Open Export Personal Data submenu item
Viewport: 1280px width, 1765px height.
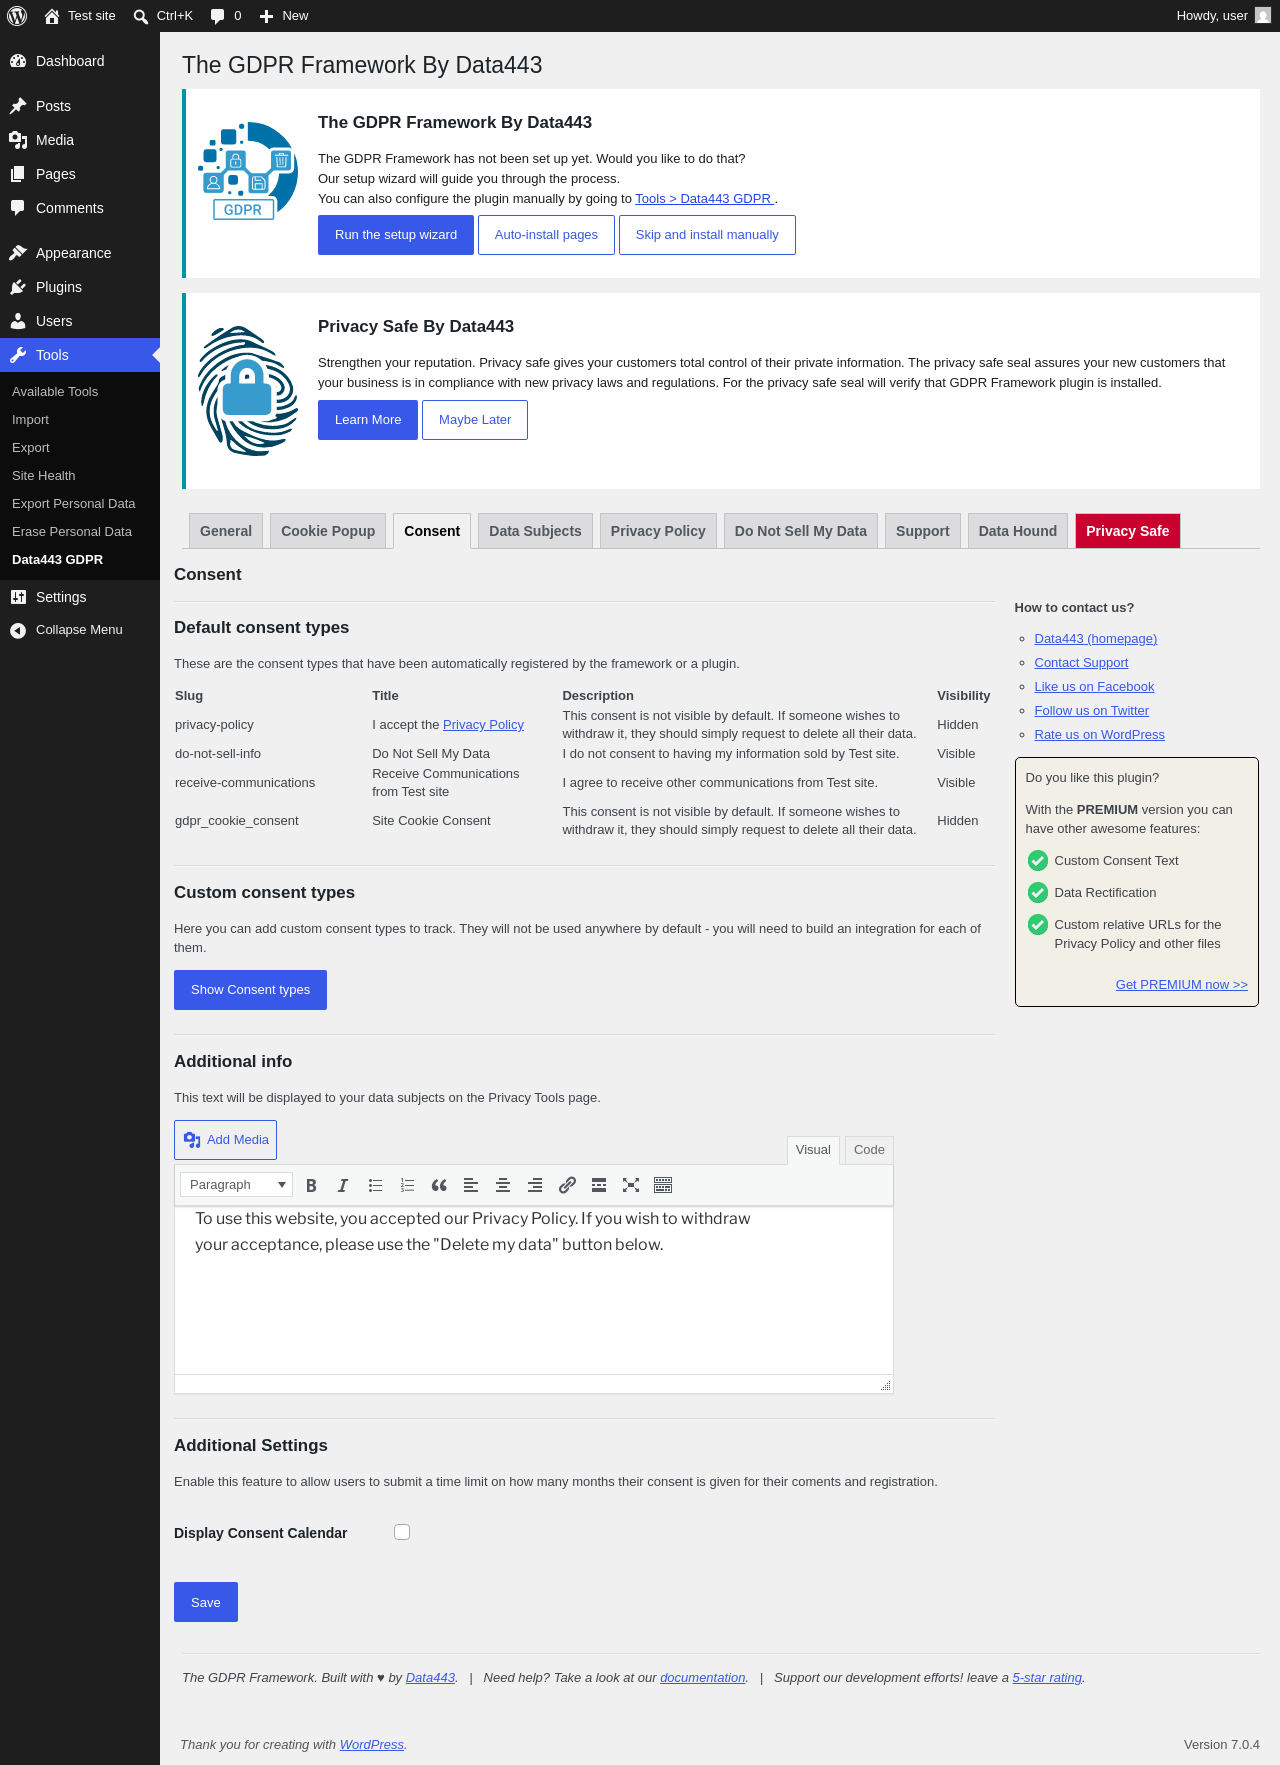coord(74,504)
